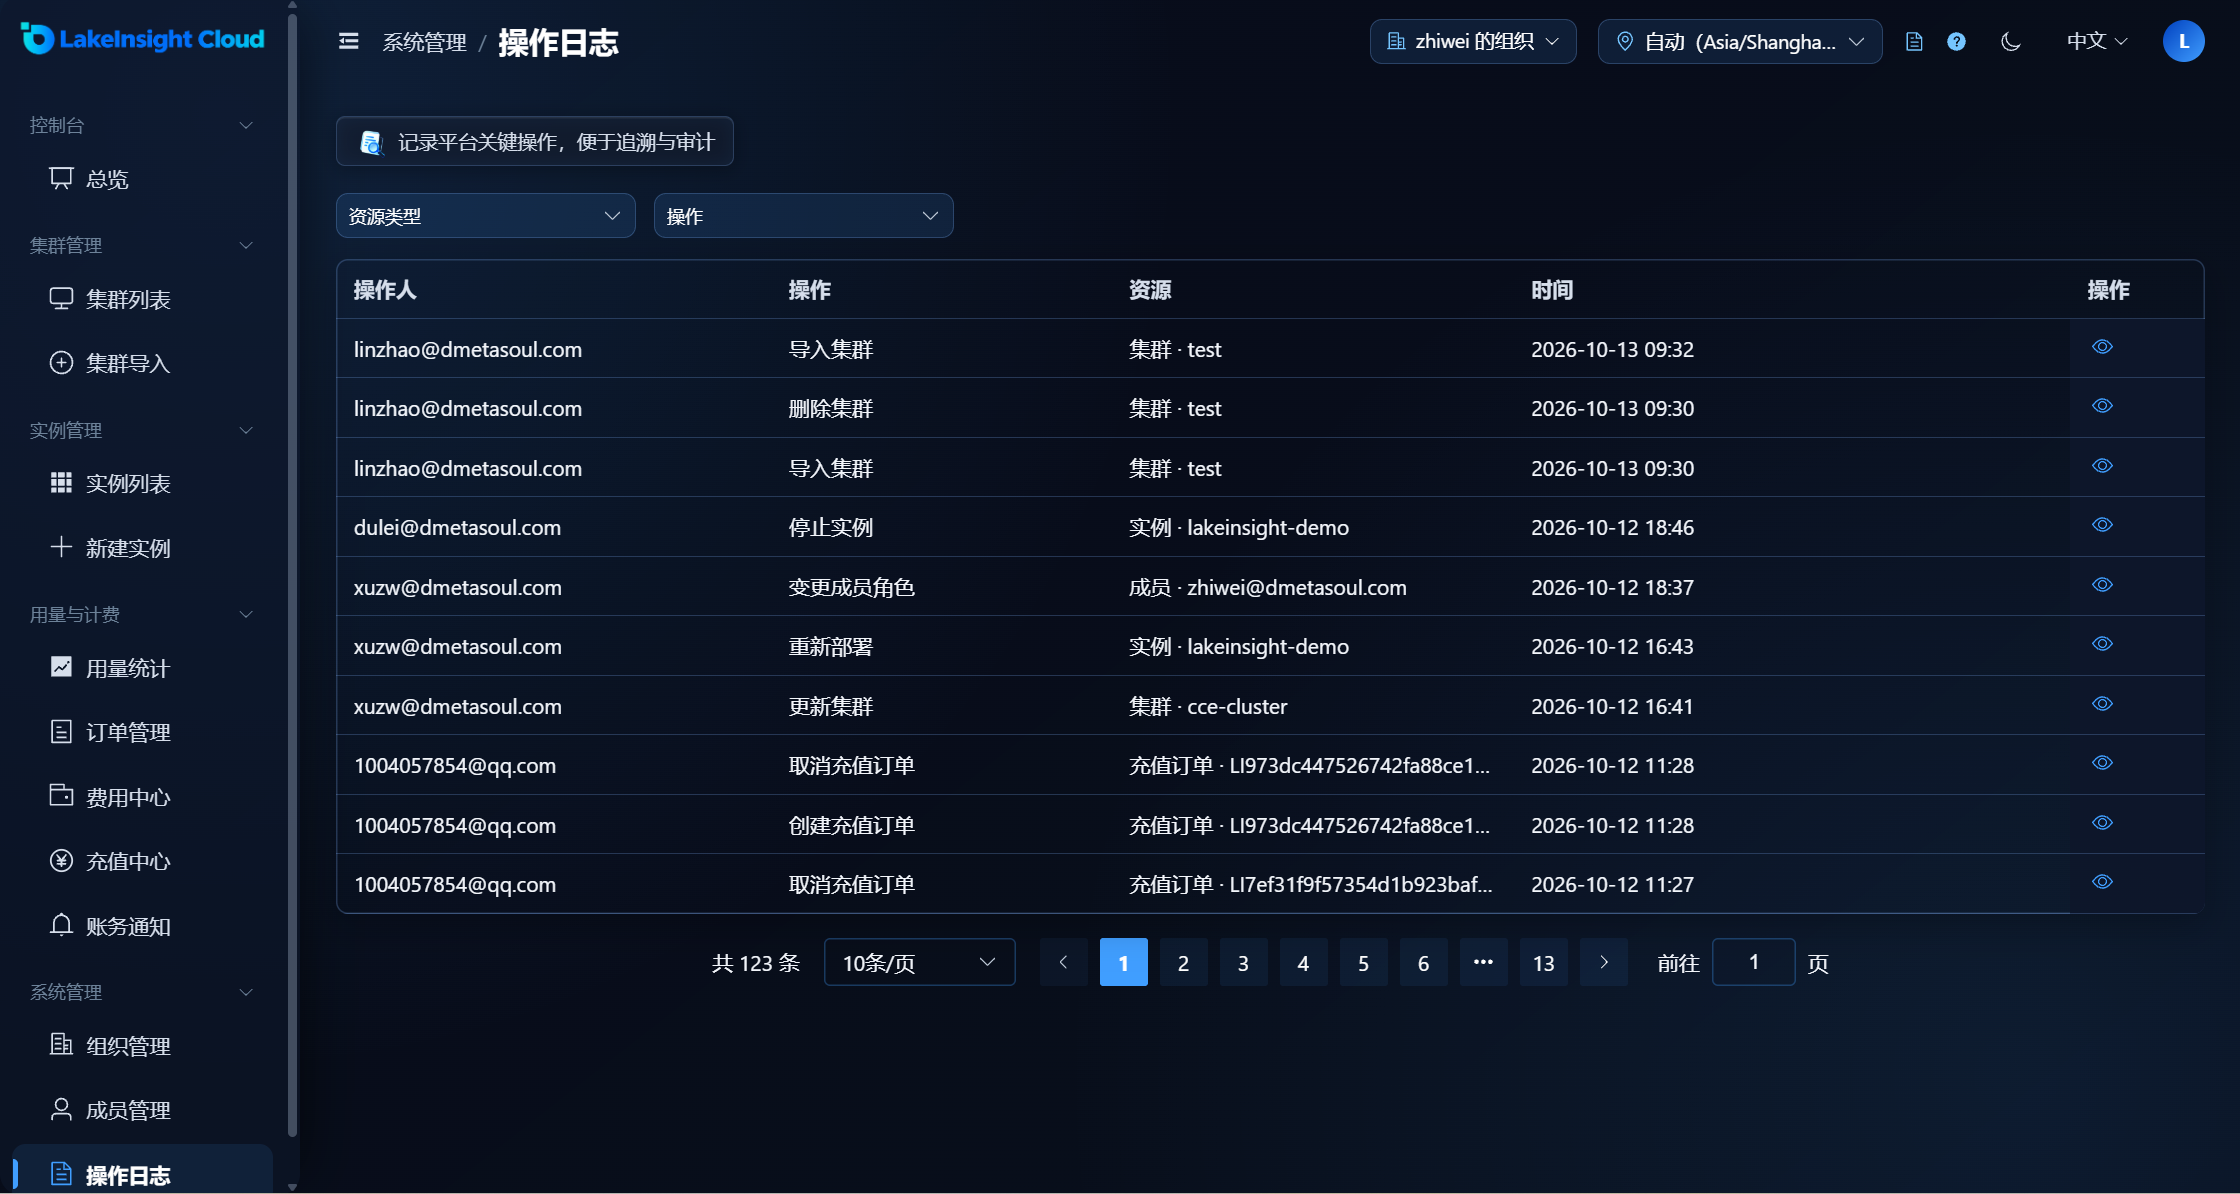View details of 变更成员角色 log entry

pyautogui.click(x=2102, y=585)
